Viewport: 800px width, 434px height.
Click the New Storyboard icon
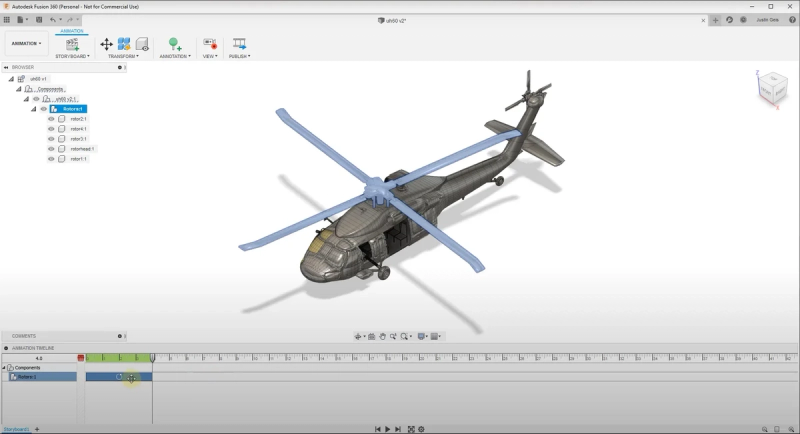click(72, 44)
